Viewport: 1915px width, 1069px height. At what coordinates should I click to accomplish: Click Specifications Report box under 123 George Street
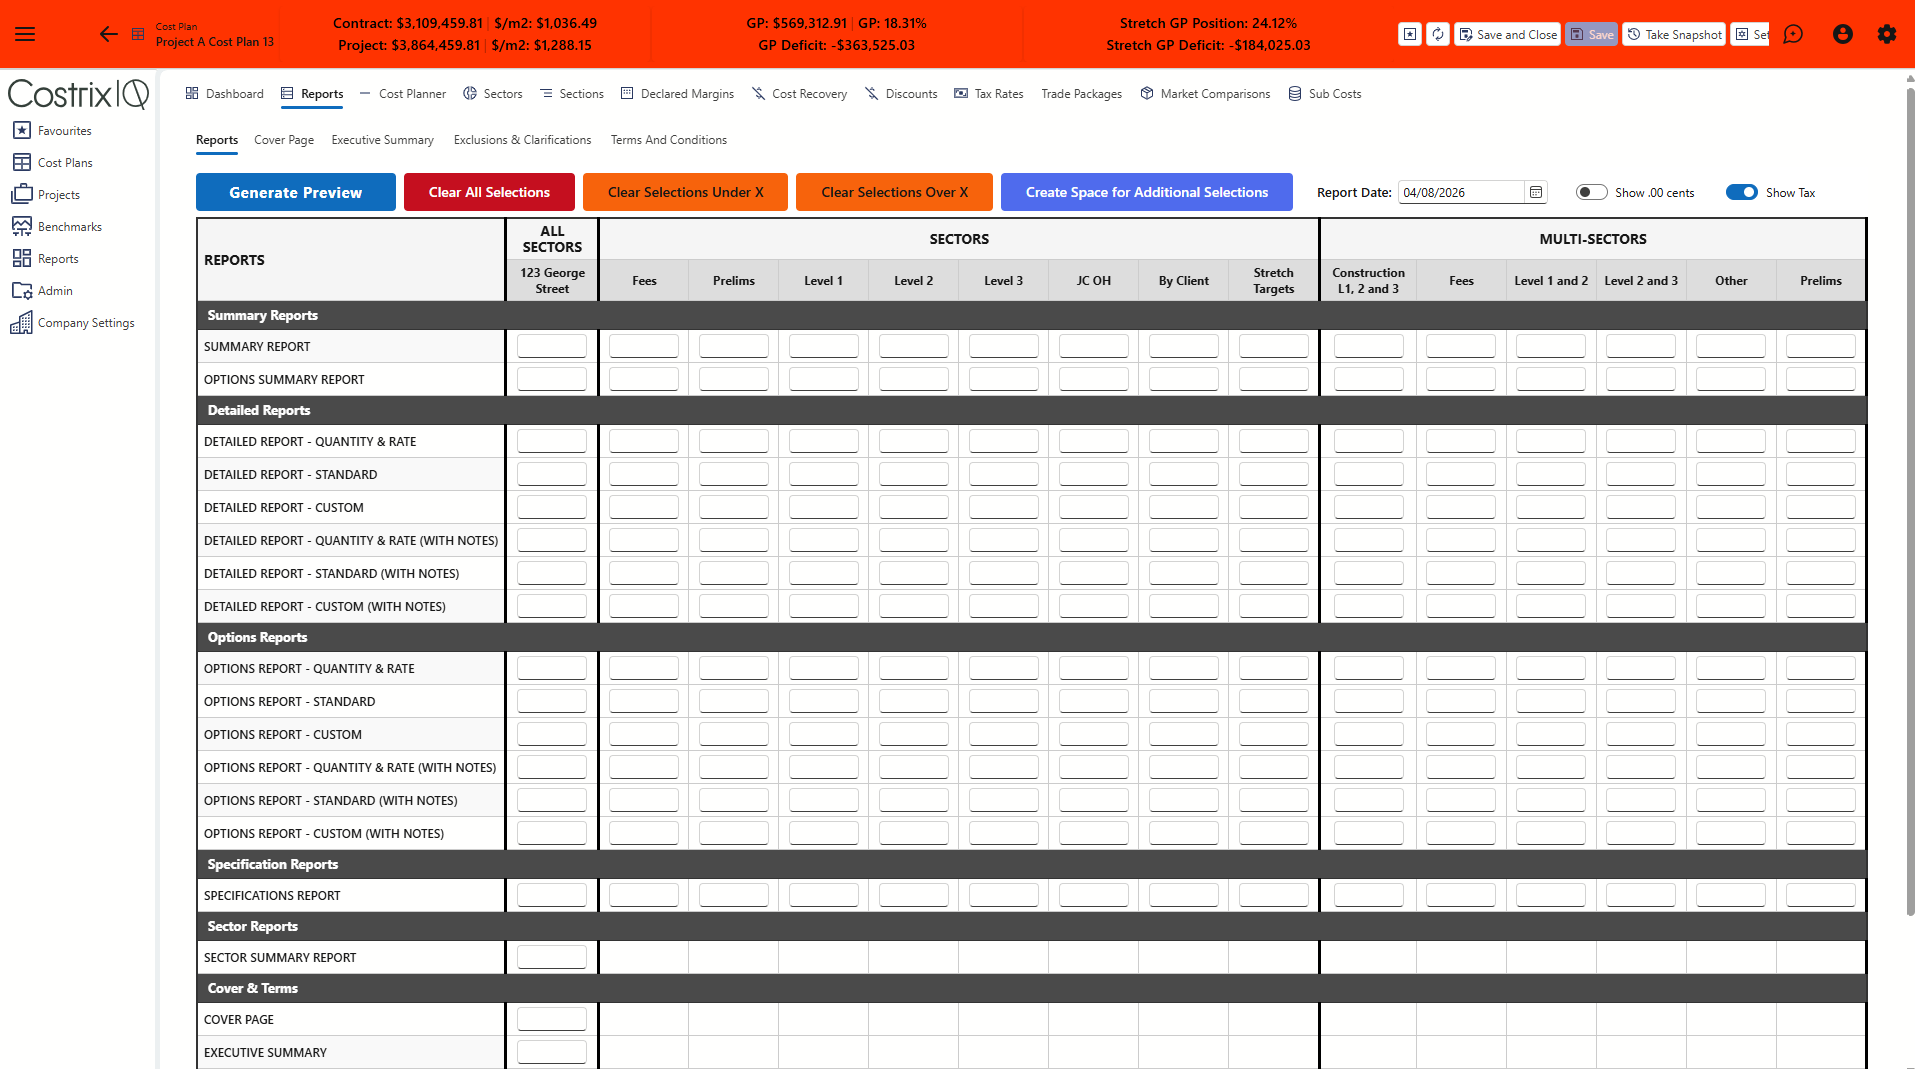pyautogui.click(x=552, y=895)
